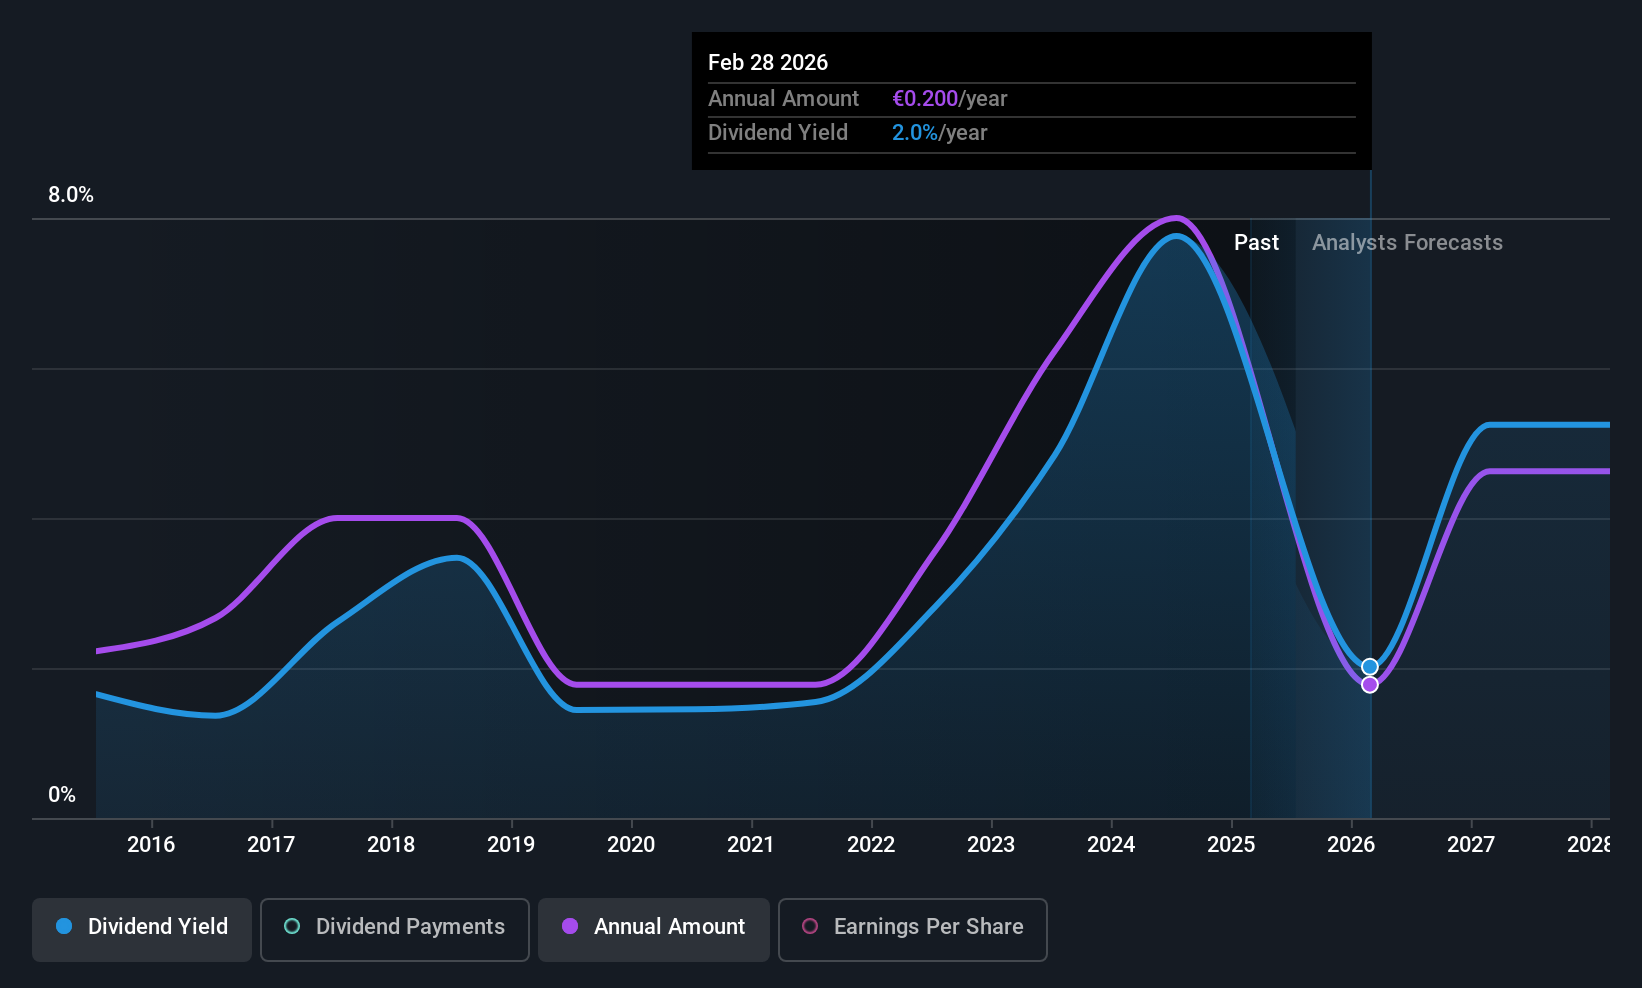Click the 2019 x-axis label

(511, 845)
